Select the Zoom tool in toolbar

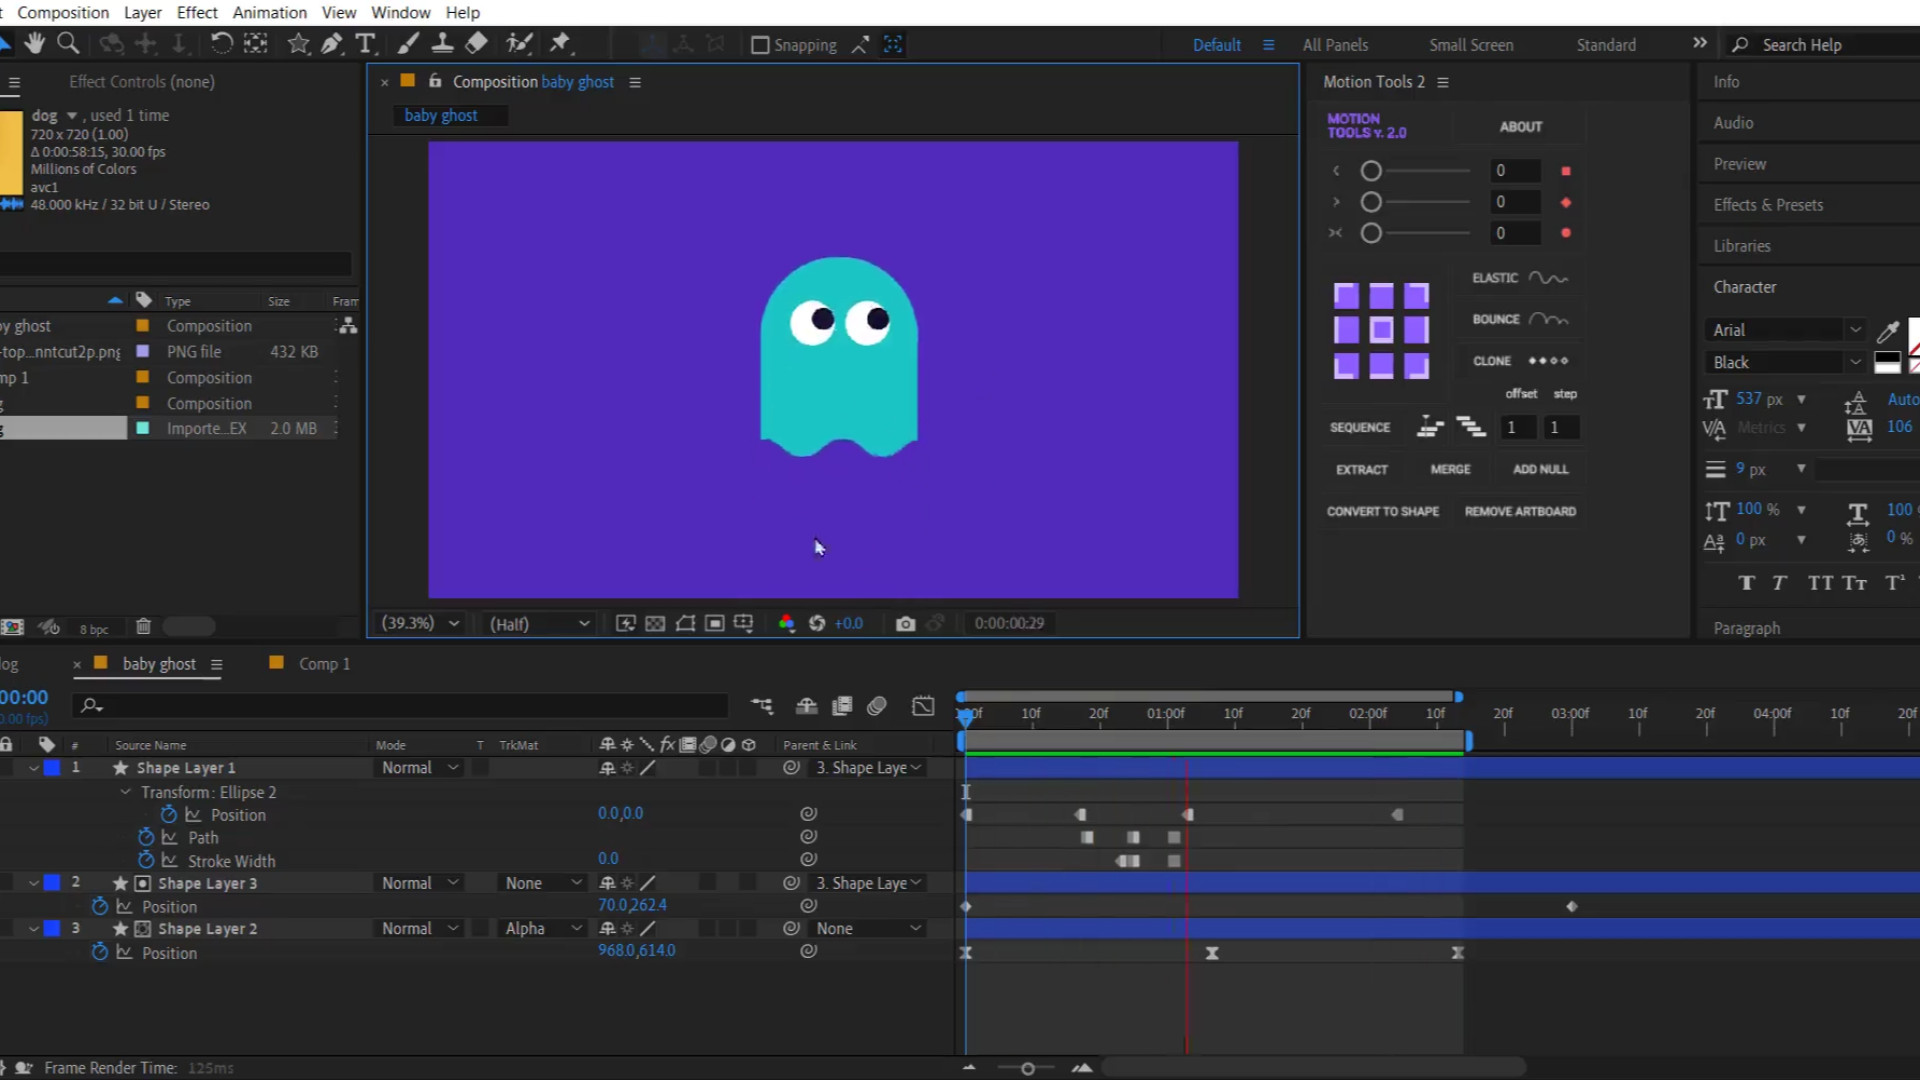tap(68, 43)
